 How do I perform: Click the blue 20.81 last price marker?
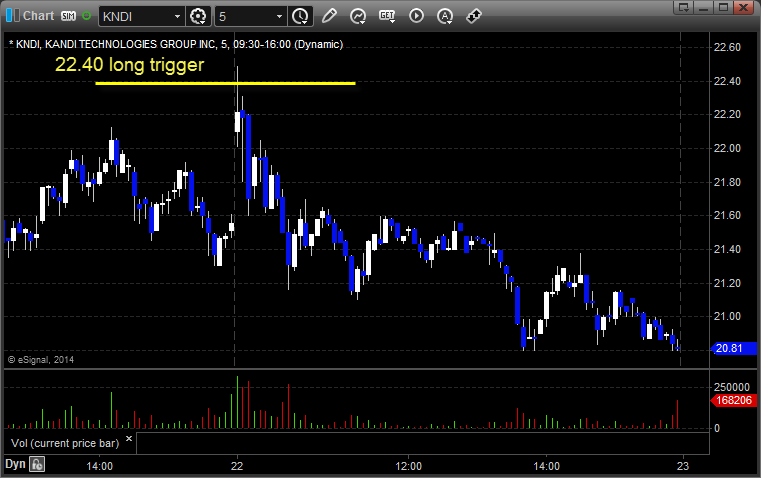734,348
